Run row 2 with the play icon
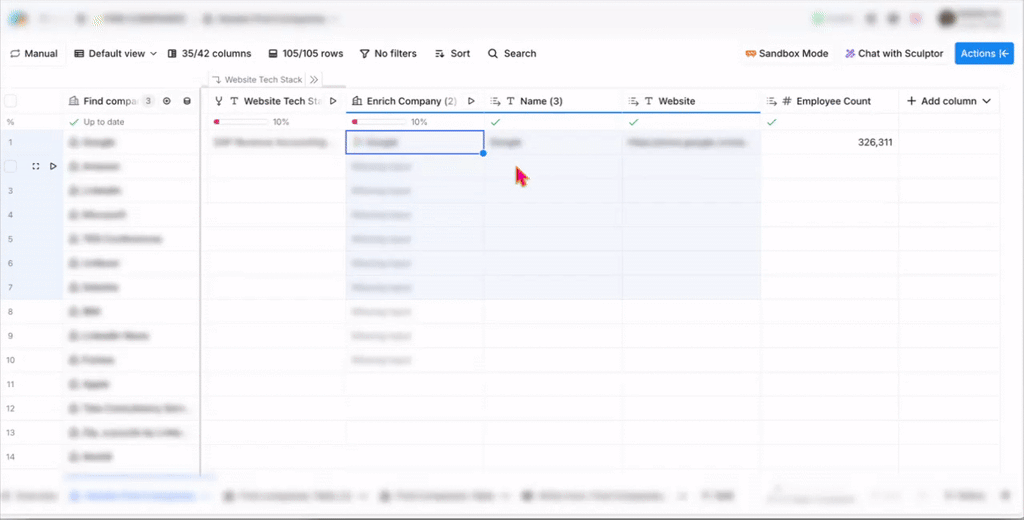 point(53,166)
